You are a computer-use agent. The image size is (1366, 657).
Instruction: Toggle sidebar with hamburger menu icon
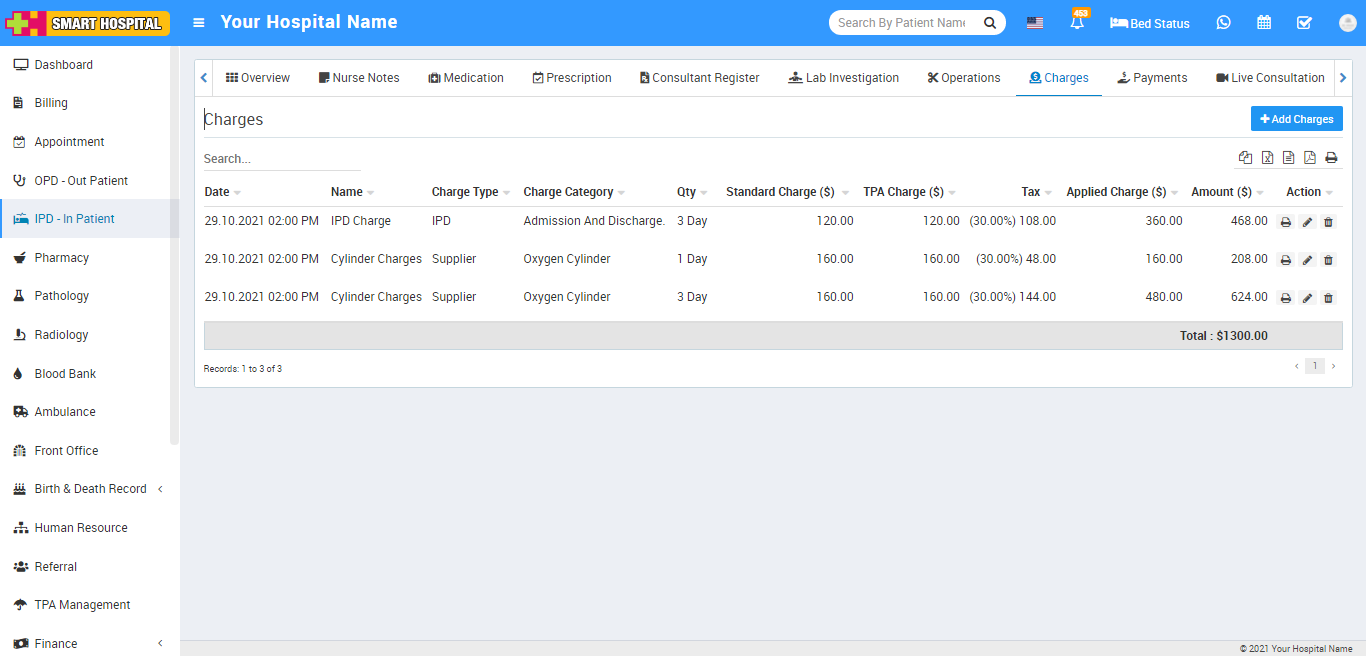199,23
